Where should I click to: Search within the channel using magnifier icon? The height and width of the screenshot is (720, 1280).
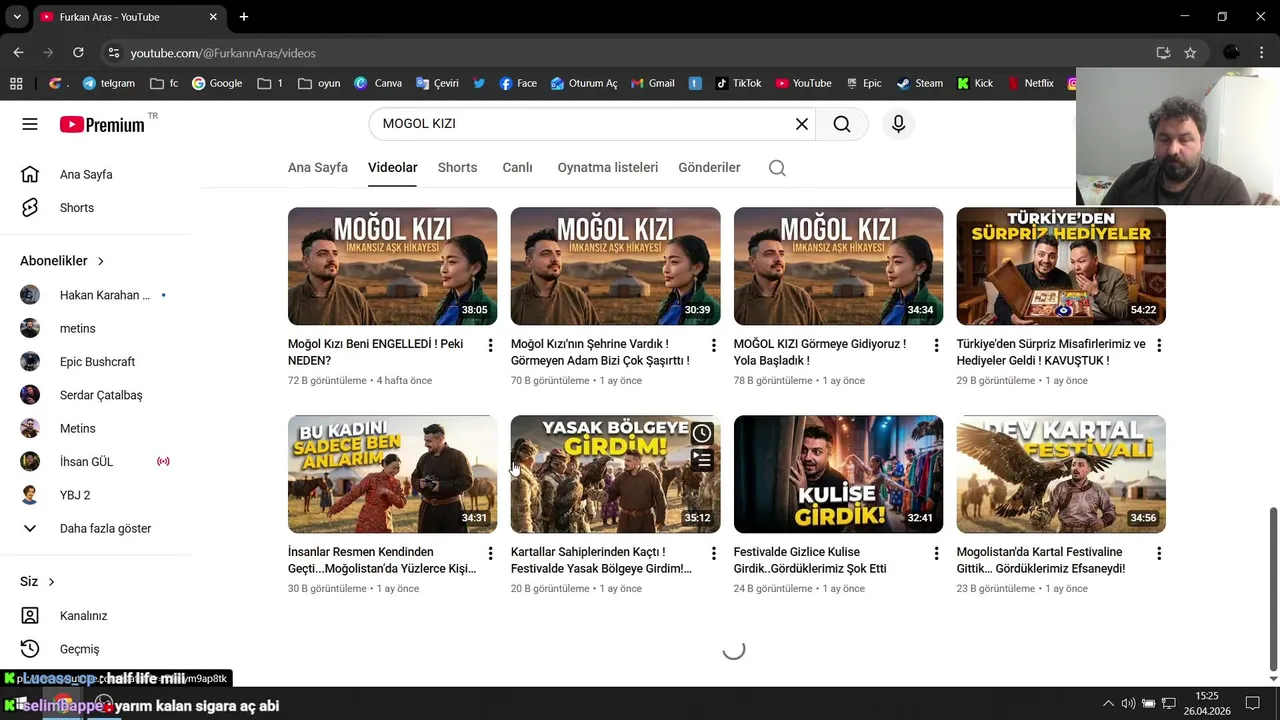point(777,168)
